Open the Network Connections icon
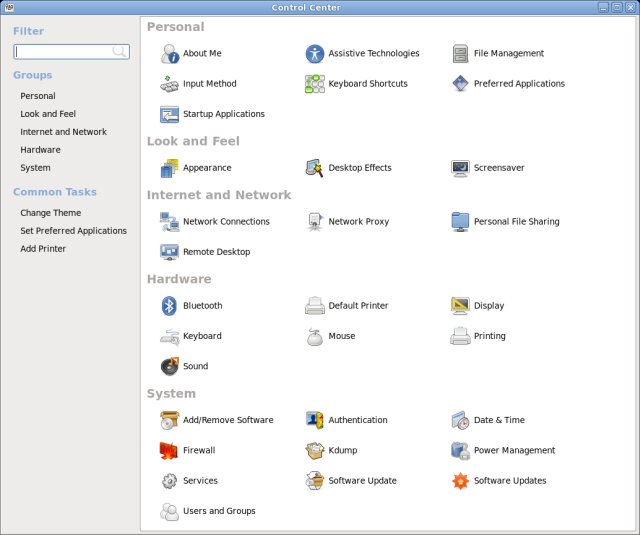 pos(169,222)
